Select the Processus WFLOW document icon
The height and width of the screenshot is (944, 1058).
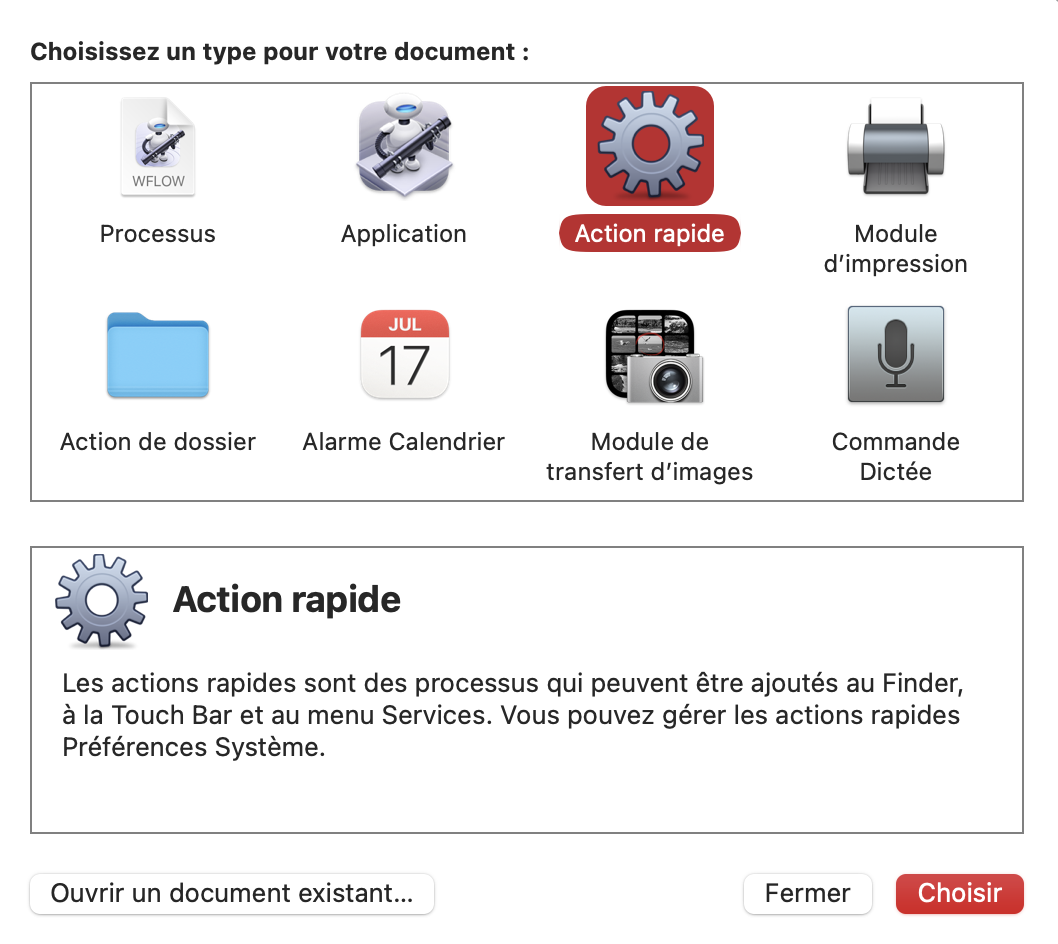(158, 146)
